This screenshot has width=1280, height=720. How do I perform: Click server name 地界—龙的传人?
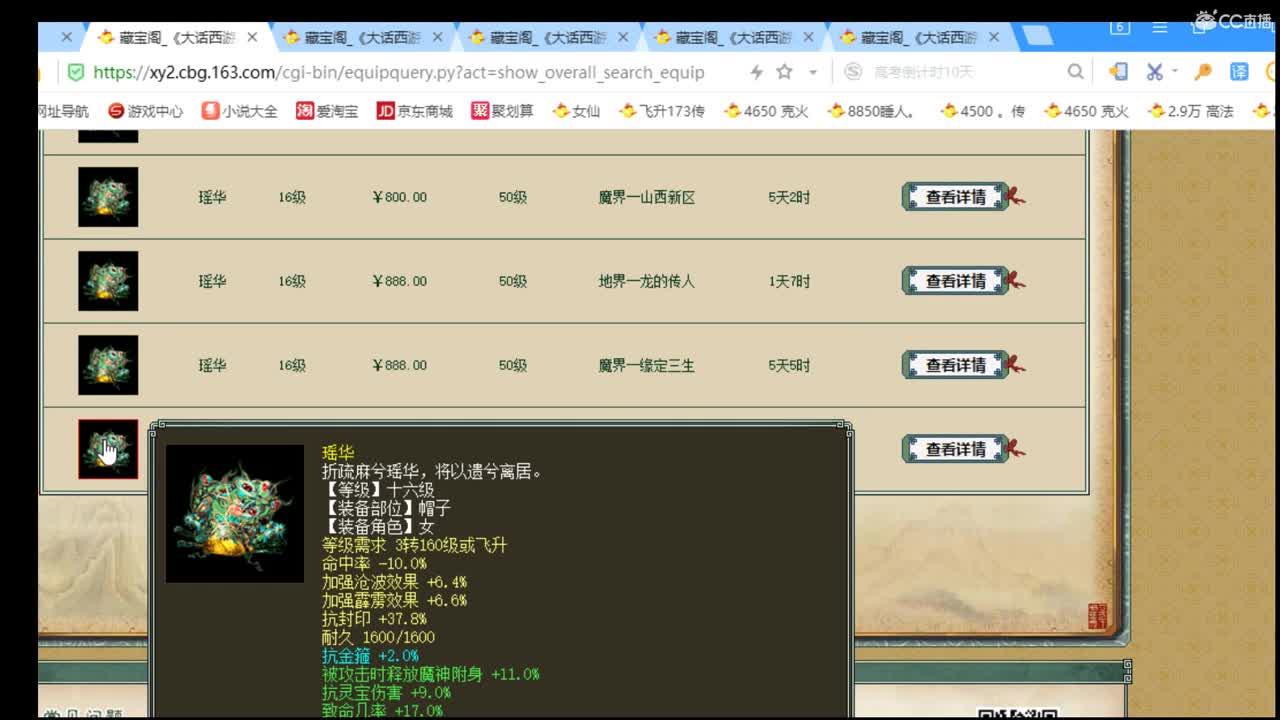coord(647,281)
